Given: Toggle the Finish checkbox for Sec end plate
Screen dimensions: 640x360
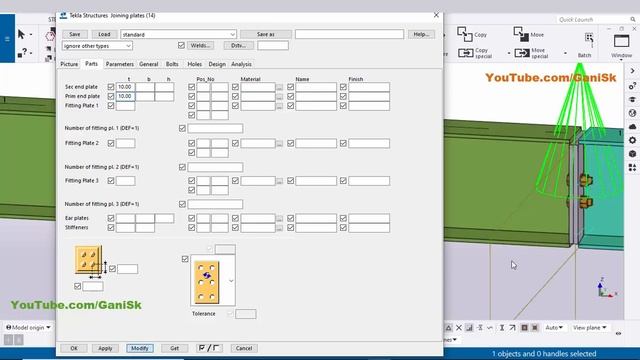Looking at the screenshot, I should [x=343, y=87].
